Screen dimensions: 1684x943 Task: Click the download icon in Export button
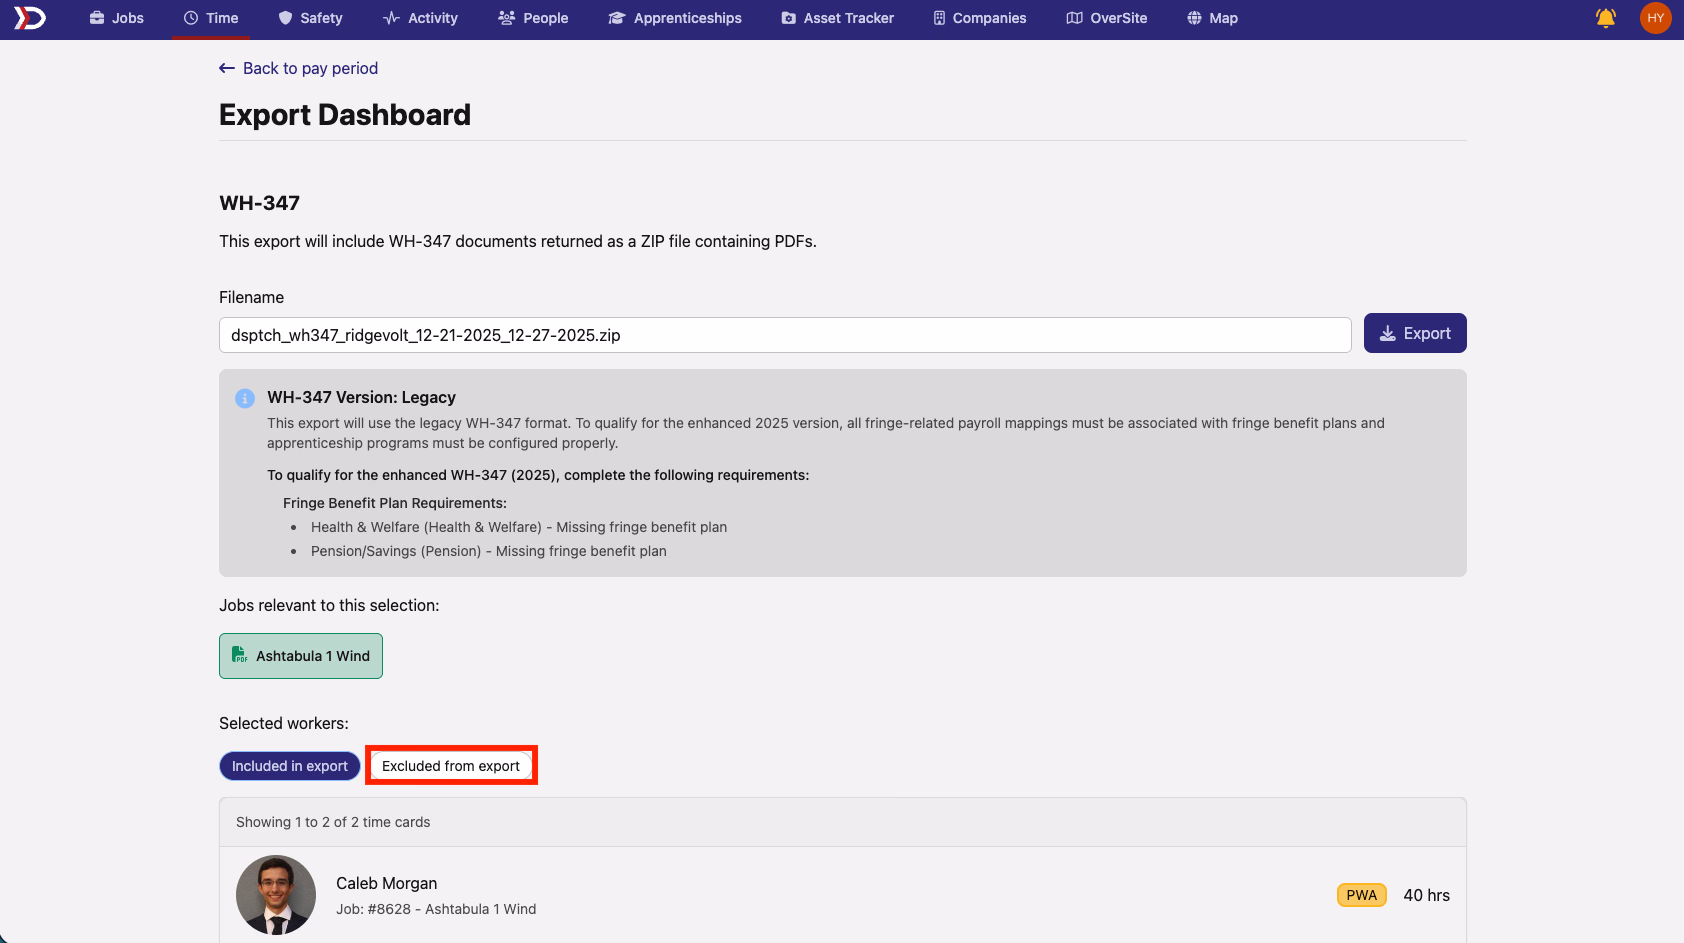click(1388, 334)
